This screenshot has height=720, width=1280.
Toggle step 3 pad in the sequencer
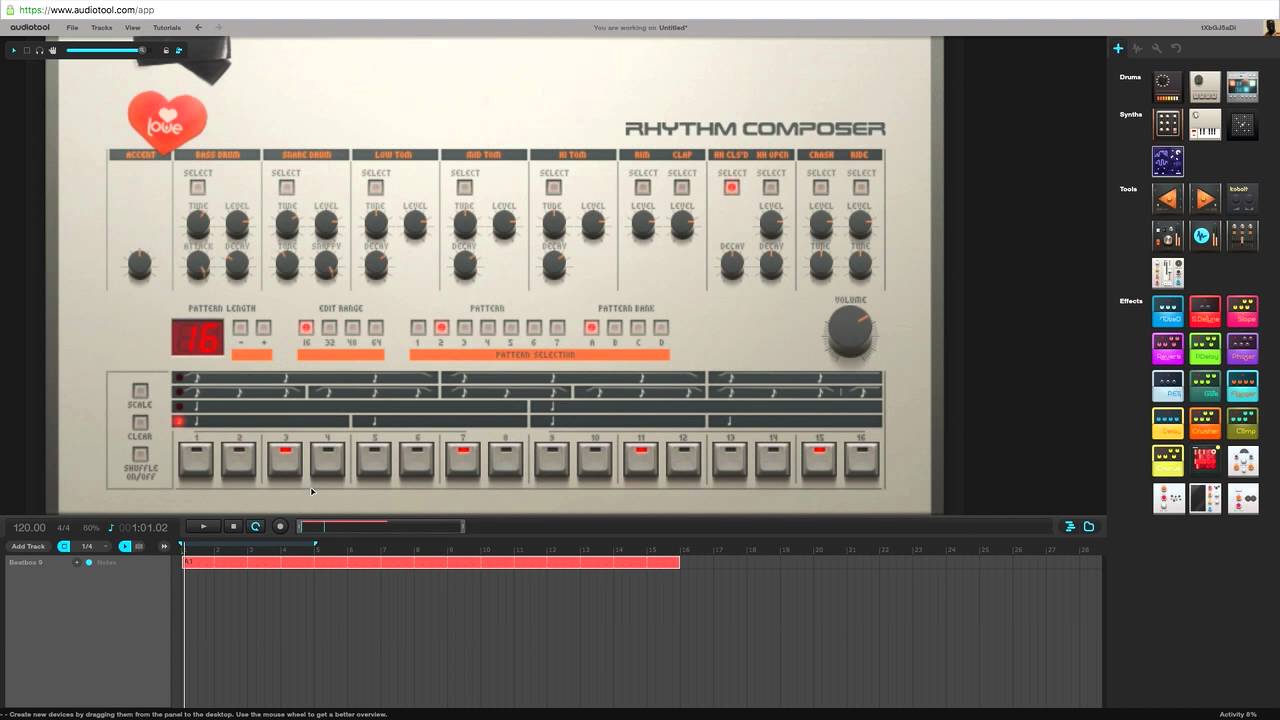[x=285, y=460]
